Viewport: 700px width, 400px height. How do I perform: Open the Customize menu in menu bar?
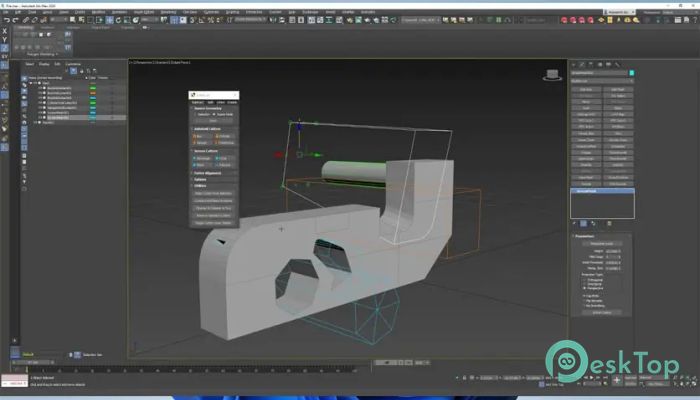211,12
